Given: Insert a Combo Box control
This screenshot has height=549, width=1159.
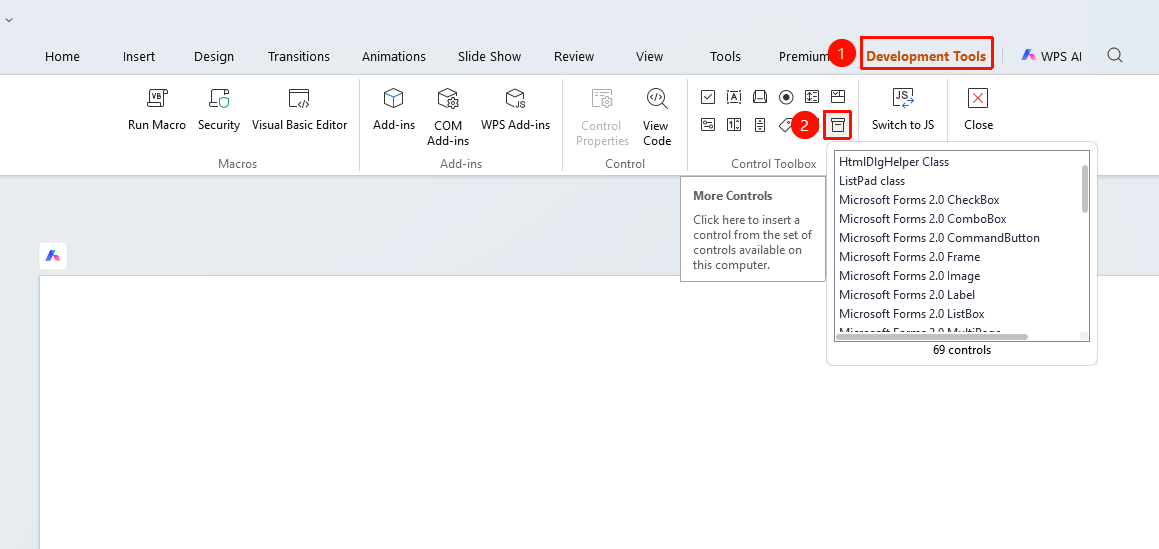Looking at the screenshot, I should [837, 97].
